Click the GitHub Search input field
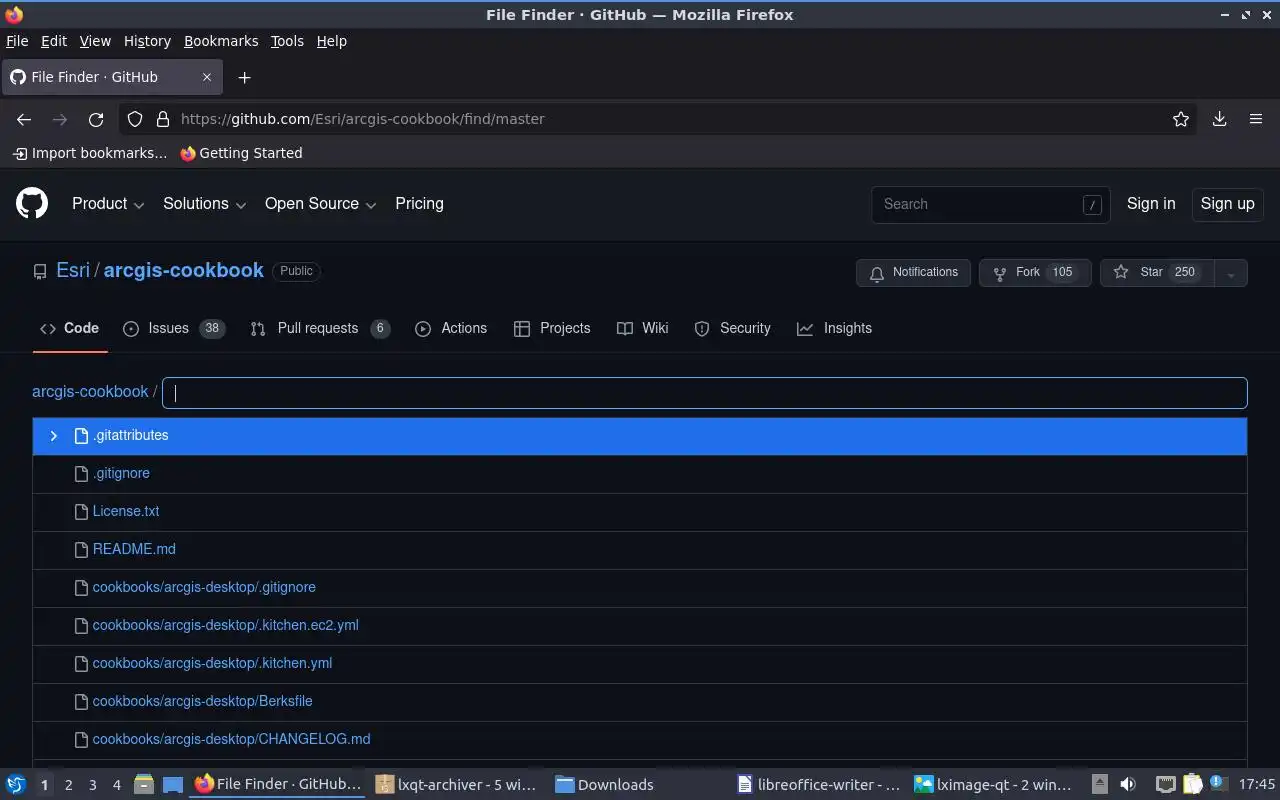 (990, 204)
